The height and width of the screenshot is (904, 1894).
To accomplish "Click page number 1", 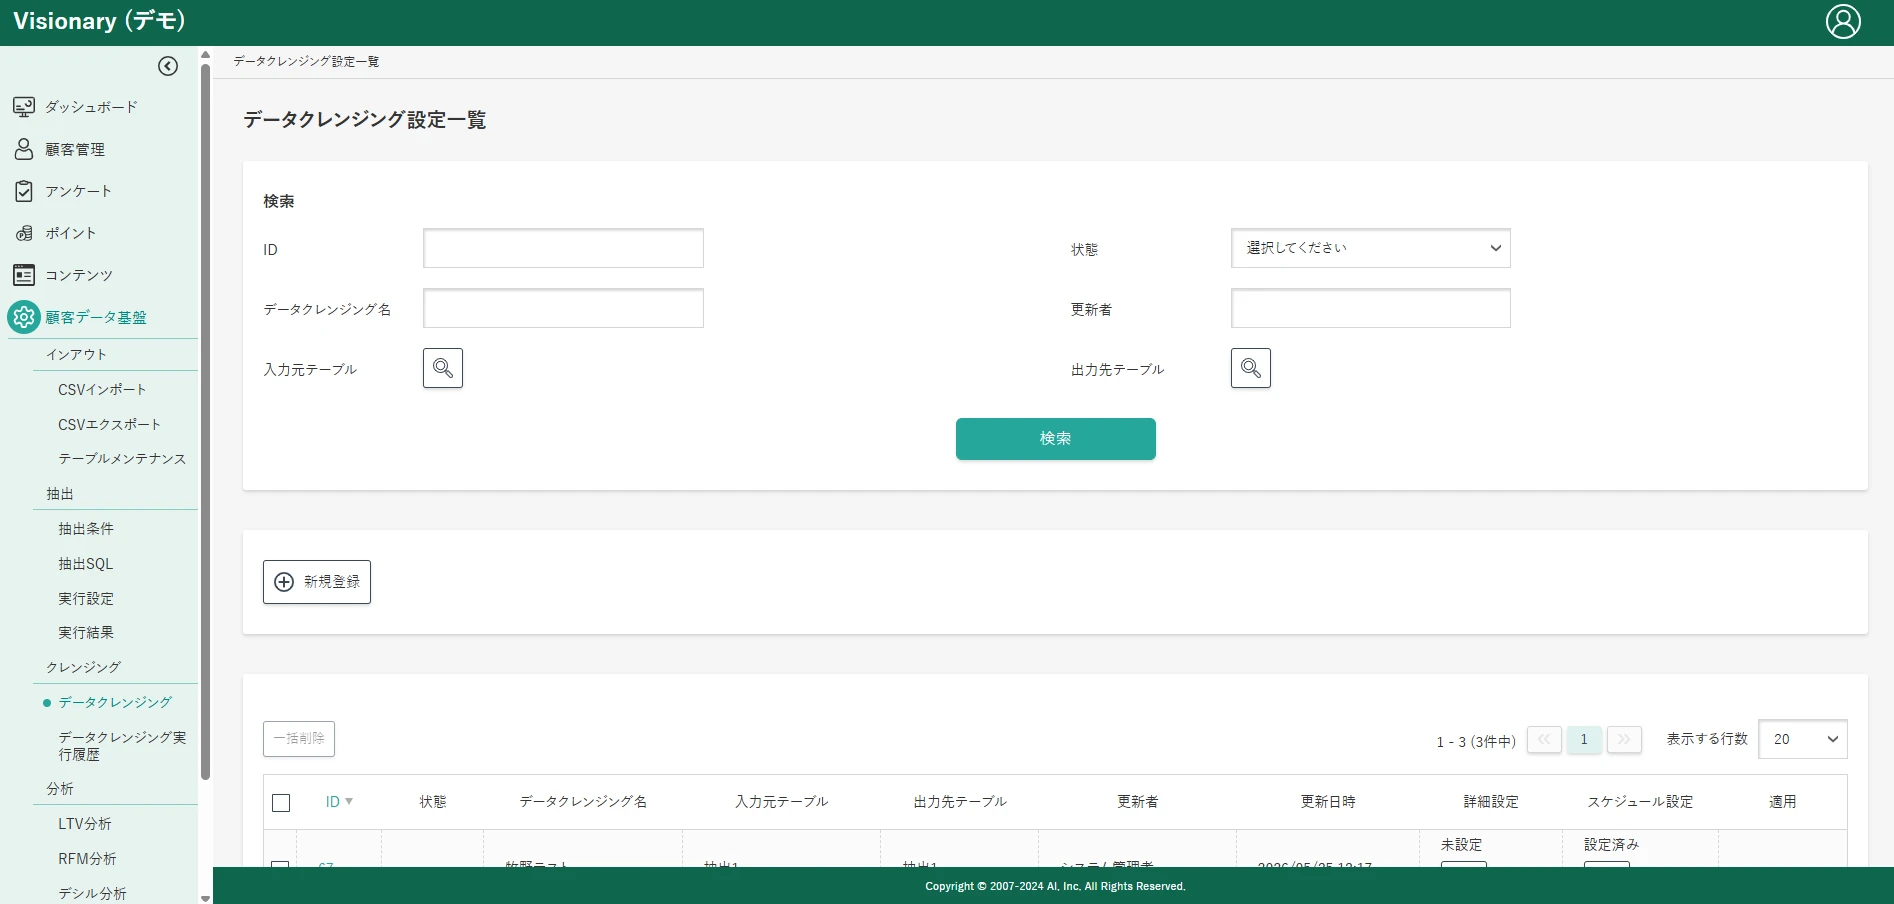I will pos(1584,740).
